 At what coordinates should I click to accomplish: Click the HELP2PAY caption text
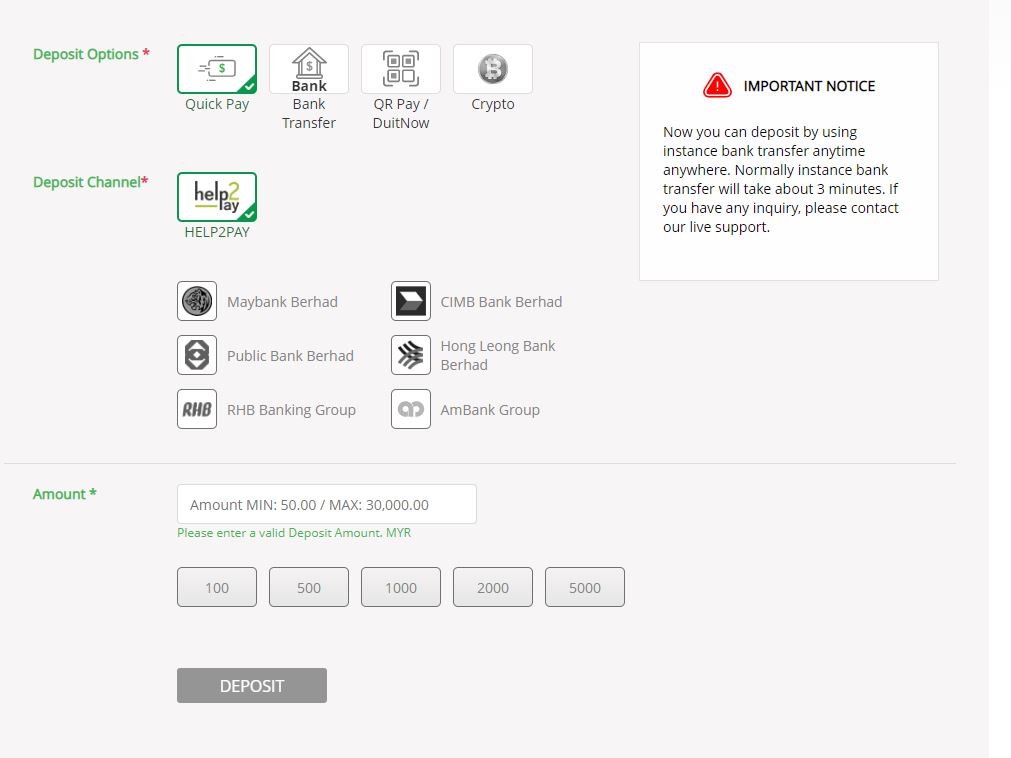[x=217, y=232]
